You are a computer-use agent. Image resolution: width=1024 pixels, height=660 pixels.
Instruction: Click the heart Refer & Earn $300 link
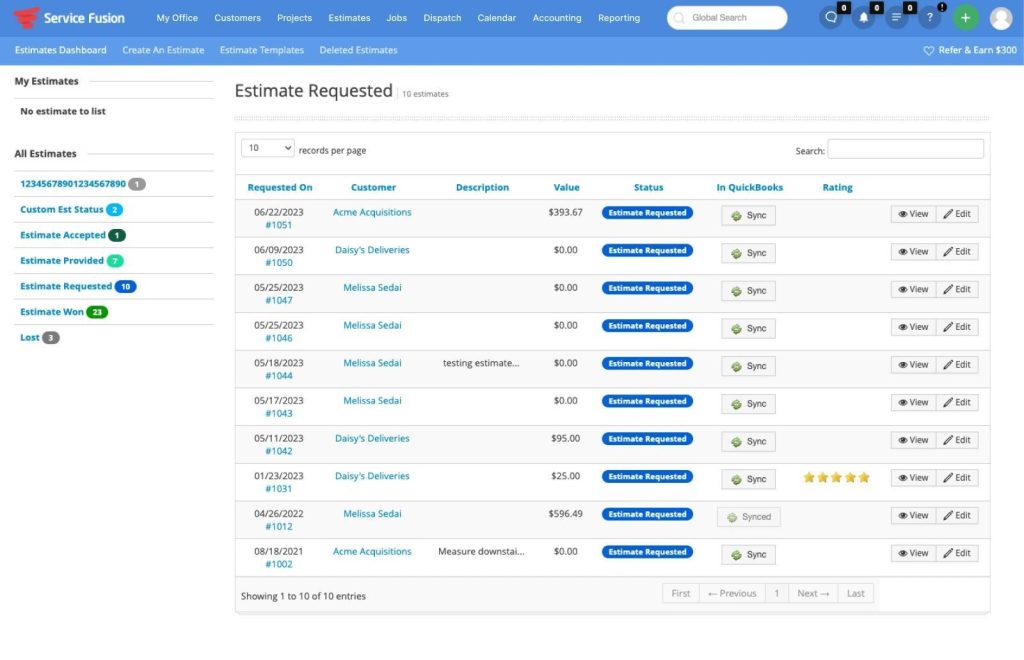(969, 50)
